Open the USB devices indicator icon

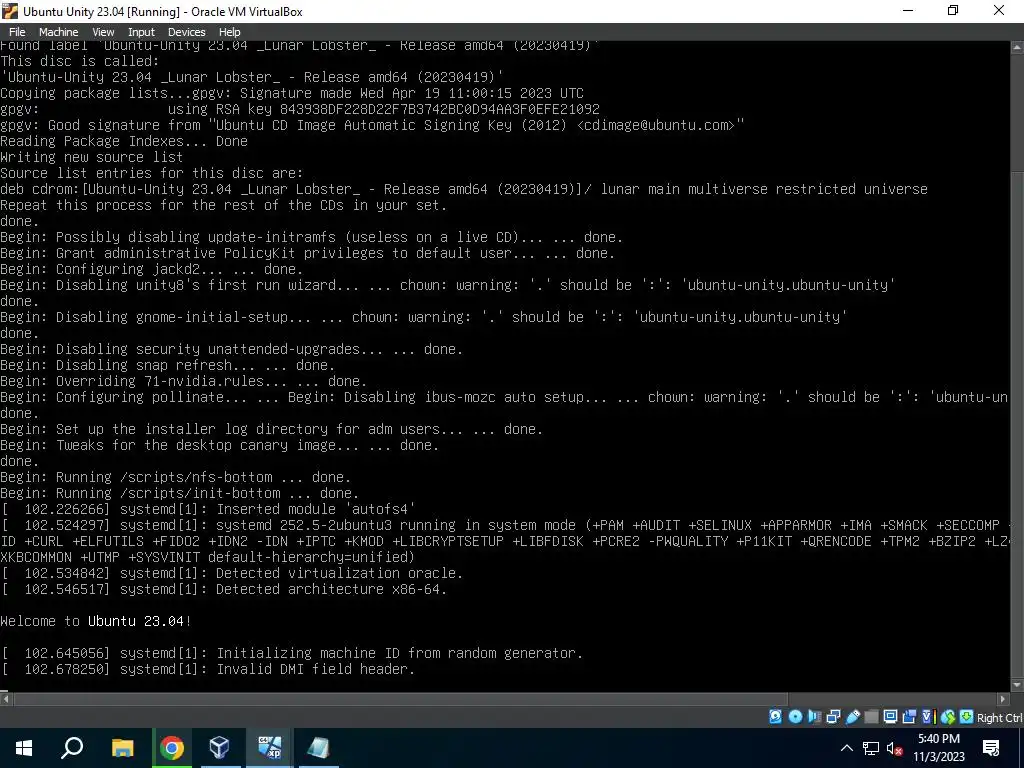[853, 717]
